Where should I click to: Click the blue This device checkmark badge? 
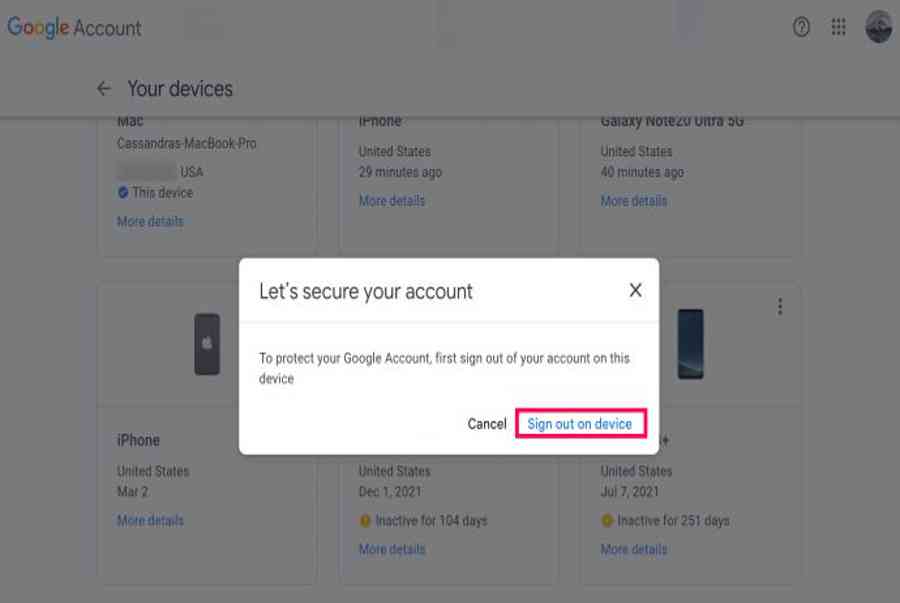point(123,193)
